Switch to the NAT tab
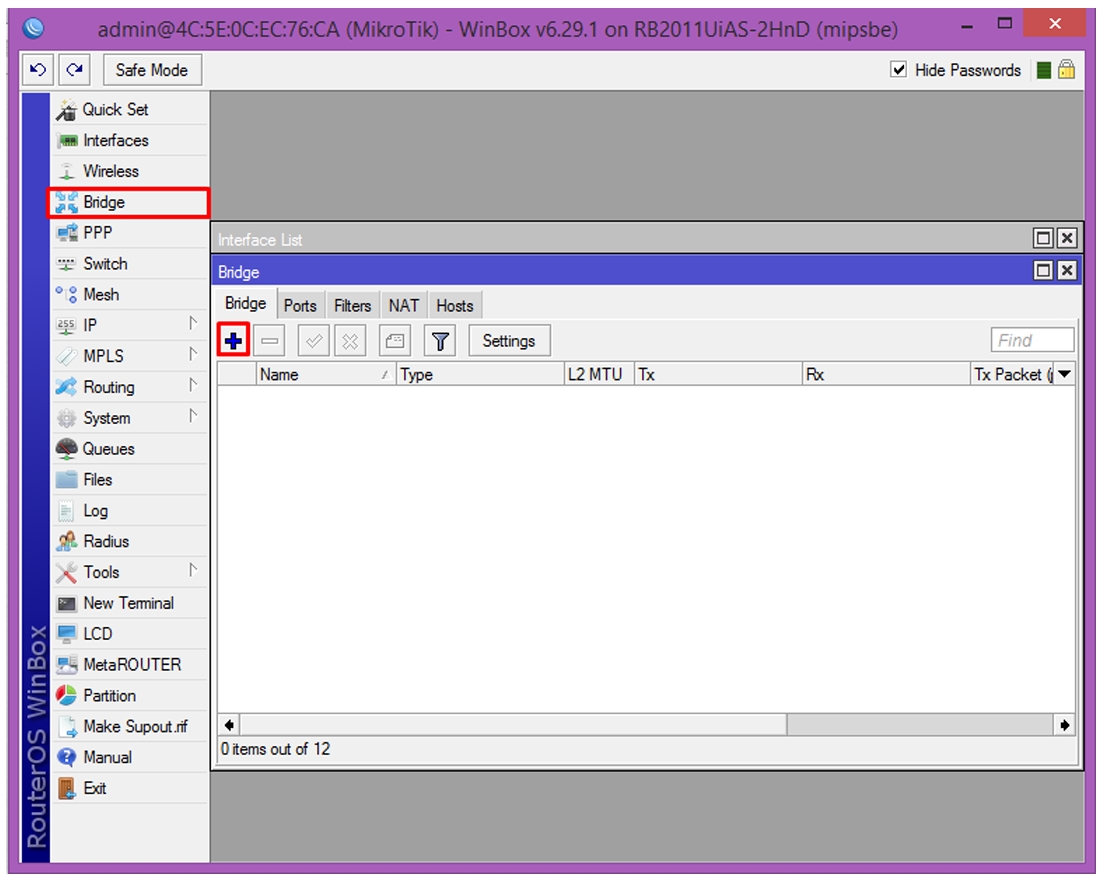This screenshot has height=880, width=1102. click(403, 306)
